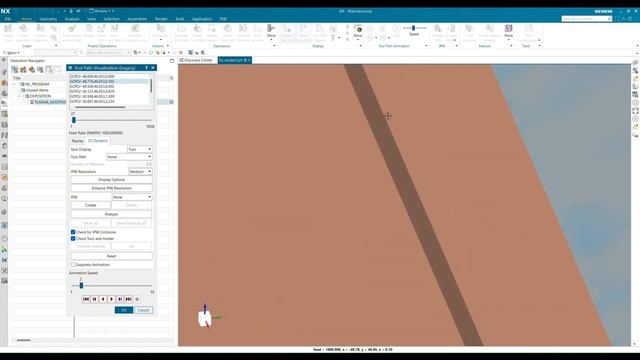640x360 pixels.
Task: Open the Analysis ribbon tab
Action: pyautogui.click(x=72, y=19)
